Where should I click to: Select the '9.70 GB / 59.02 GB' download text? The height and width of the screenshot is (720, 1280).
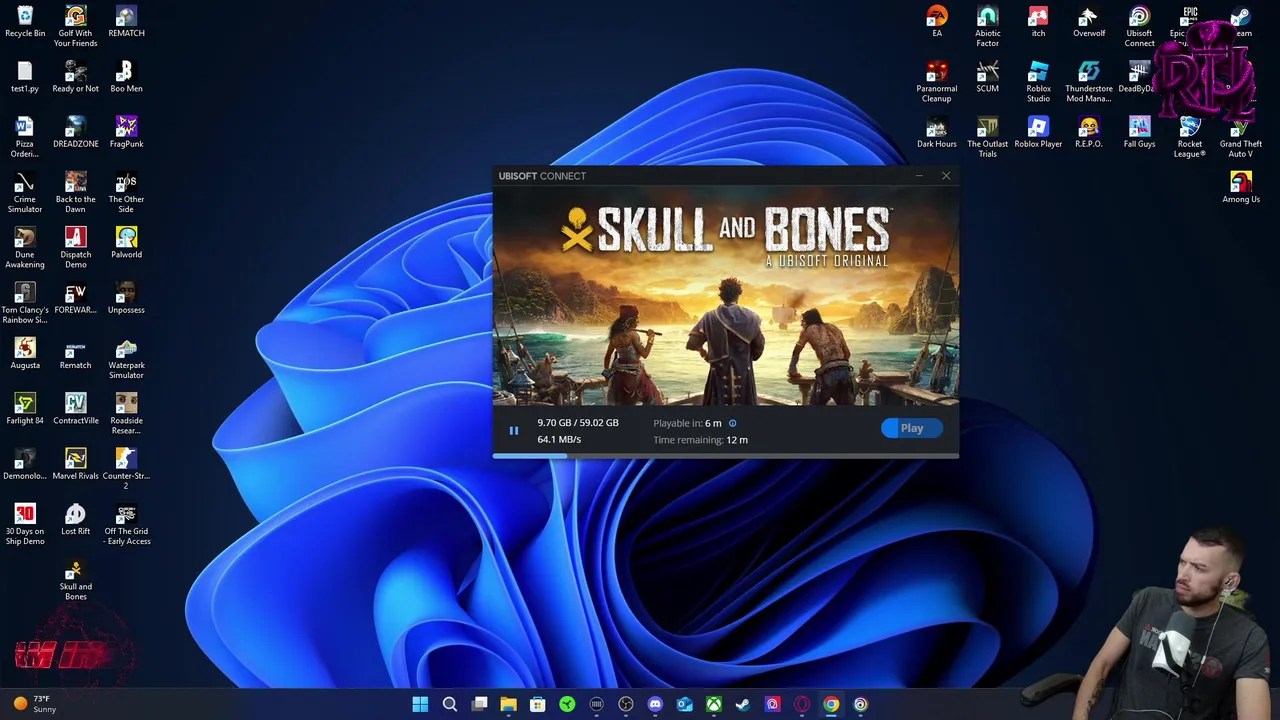[x=578, y=423]
